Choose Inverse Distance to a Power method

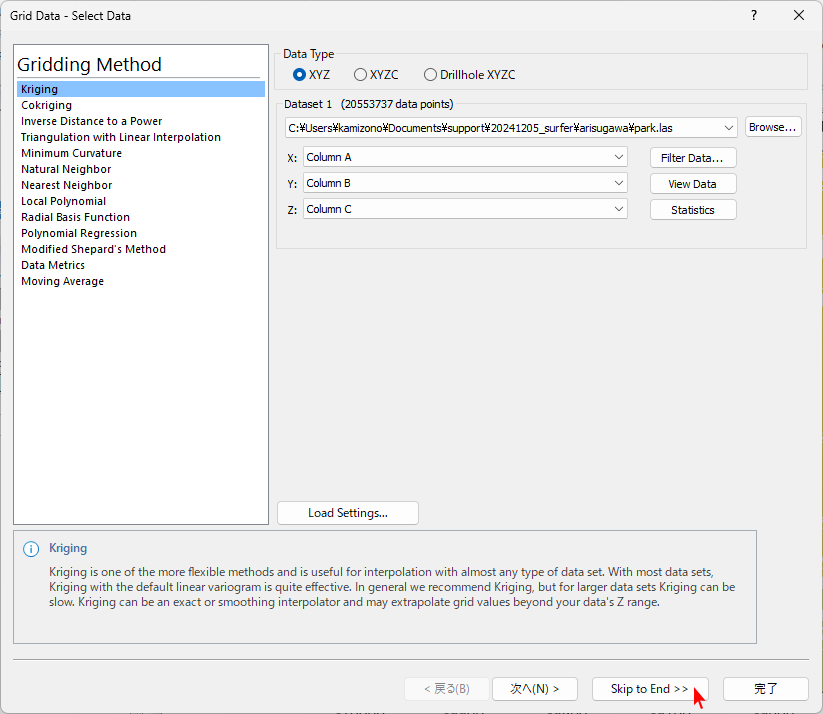pyautogui.click(x=91, y=121)
